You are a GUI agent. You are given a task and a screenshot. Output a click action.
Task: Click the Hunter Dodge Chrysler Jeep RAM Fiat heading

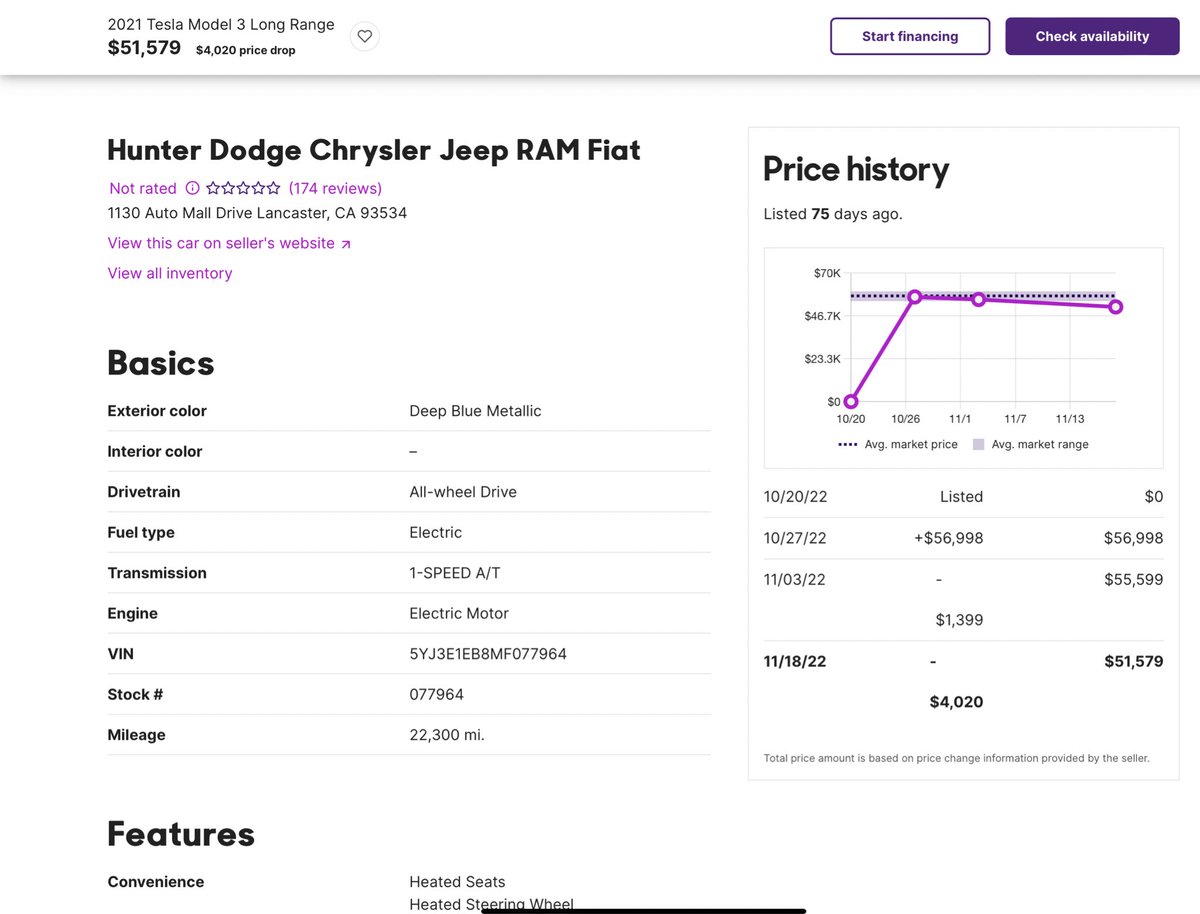(x=374, y=150)
